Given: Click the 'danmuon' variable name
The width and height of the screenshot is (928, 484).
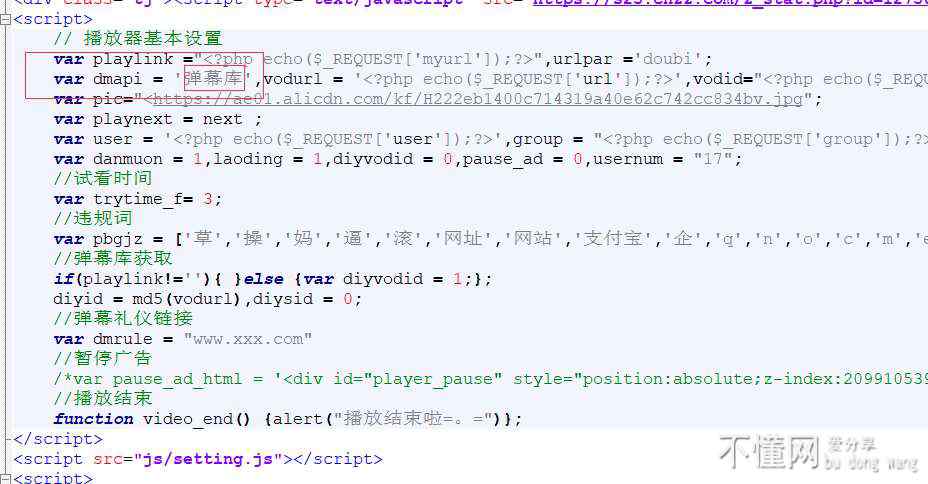Looking at the screenshot, I should 127,159.
